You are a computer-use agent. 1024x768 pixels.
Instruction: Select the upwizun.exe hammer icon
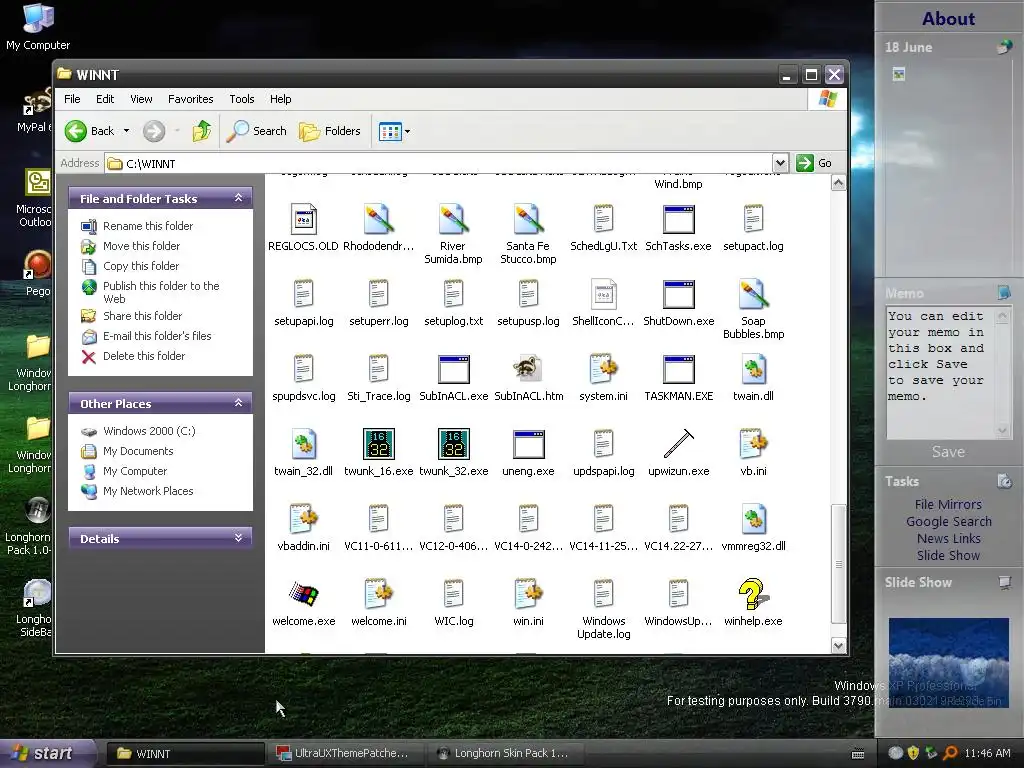pyautogui.click(x=679, y=444)
